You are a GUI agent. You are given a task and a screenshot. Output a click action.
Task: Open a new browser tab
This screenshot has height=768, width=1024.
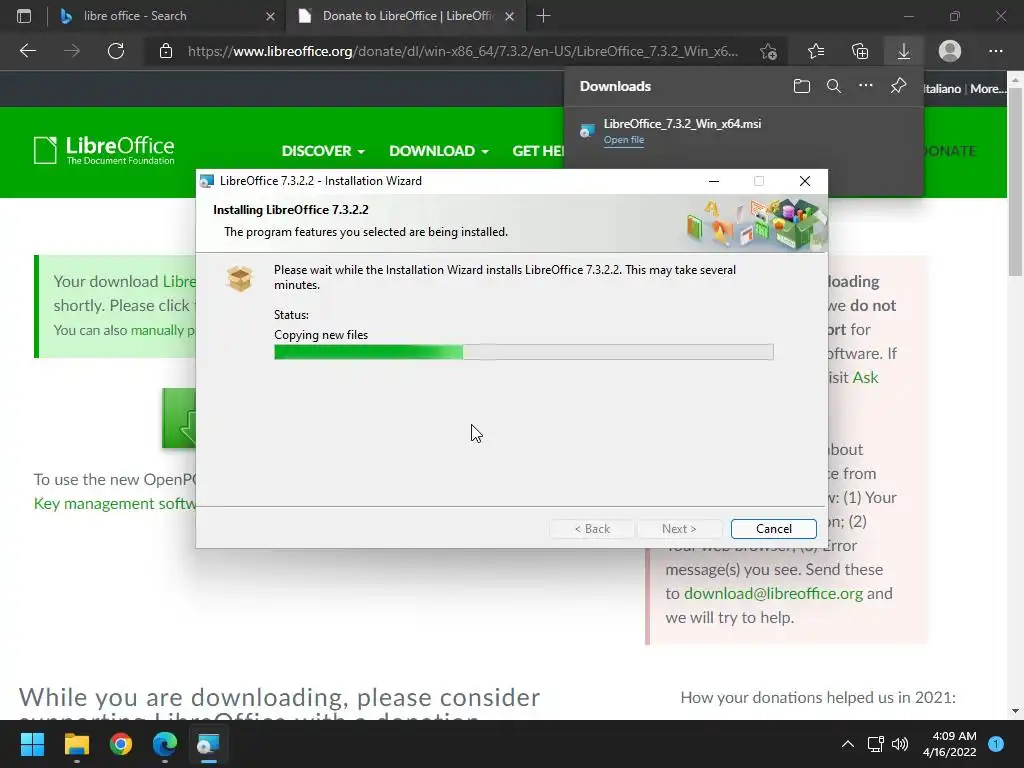point(543,16)
